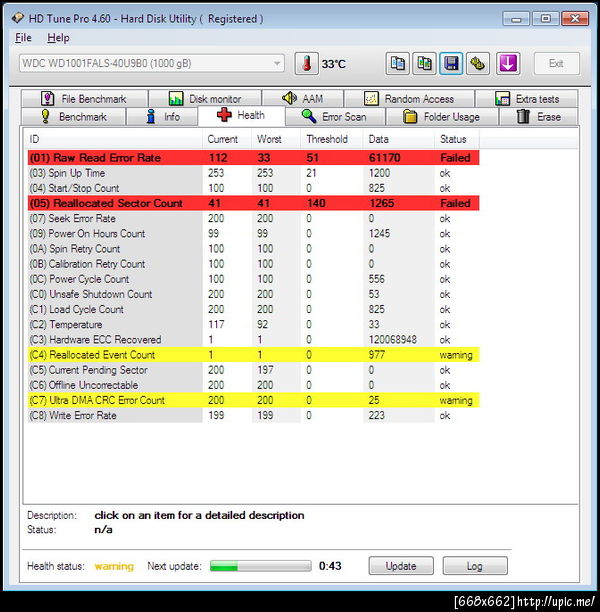The width and height of the screenshot is (600, 612).
Task: Open the Extra tests tab
Action: tap(527, 99)
